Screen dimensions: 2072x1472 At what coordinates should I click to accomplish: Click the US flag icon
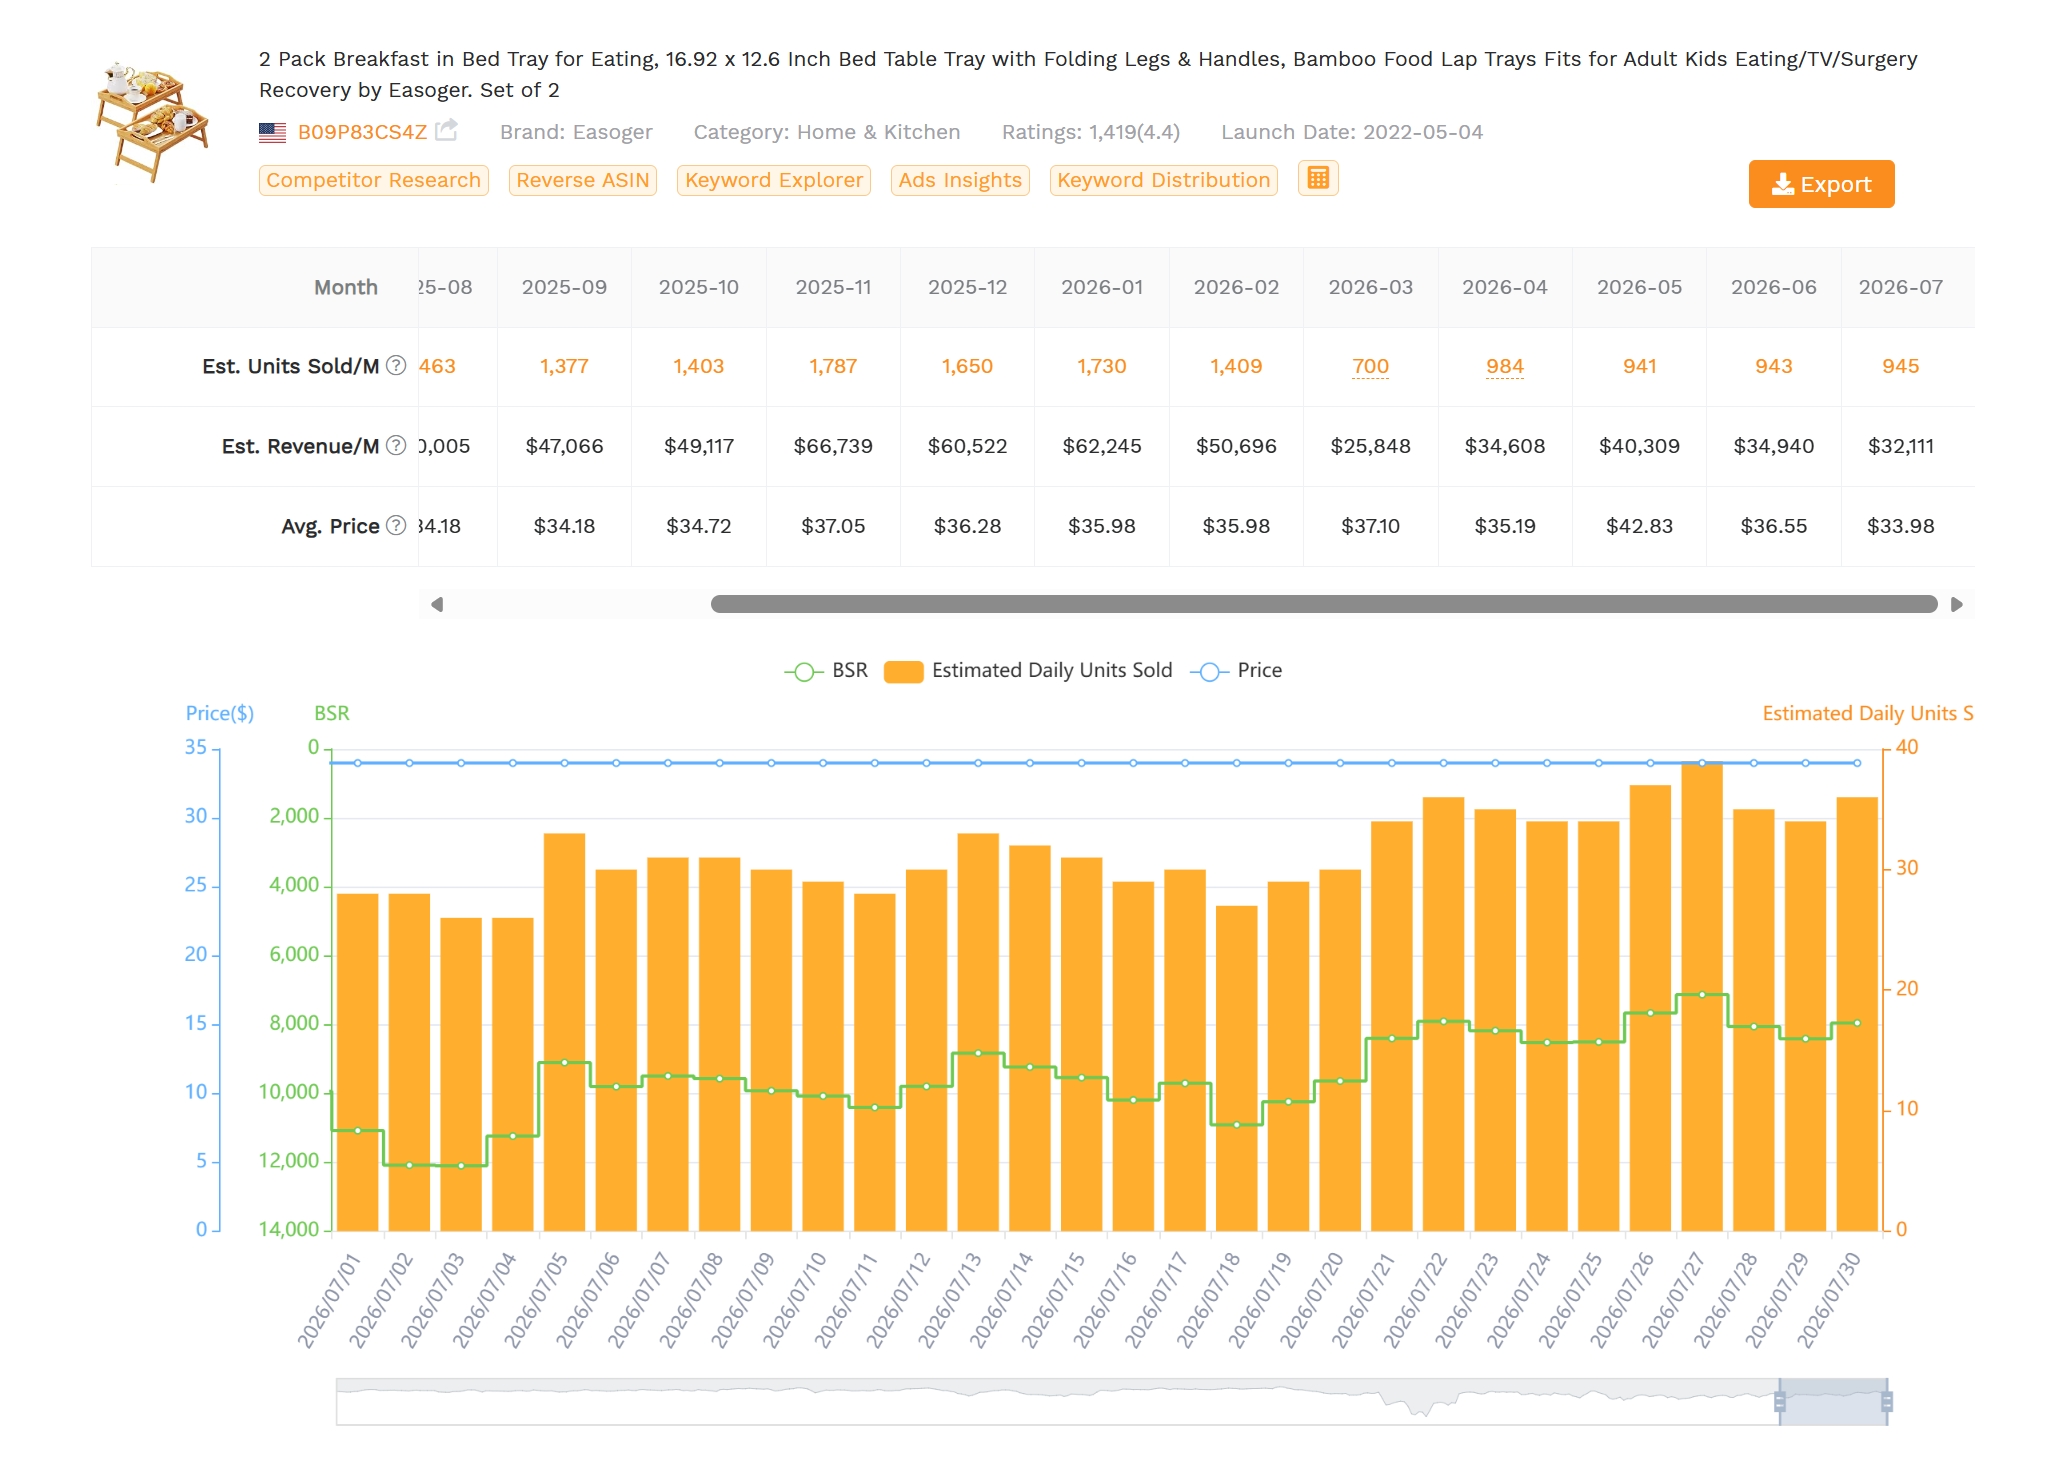coord(272,132)
